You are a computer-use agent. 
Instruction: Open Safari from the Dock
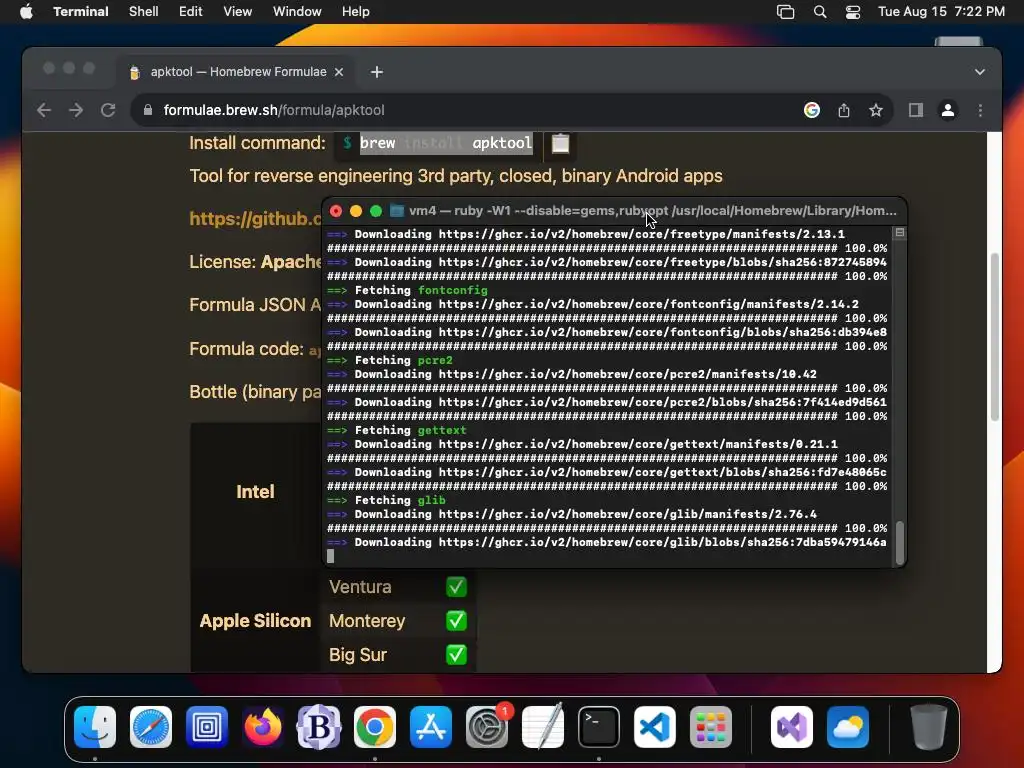pos(151,727)
